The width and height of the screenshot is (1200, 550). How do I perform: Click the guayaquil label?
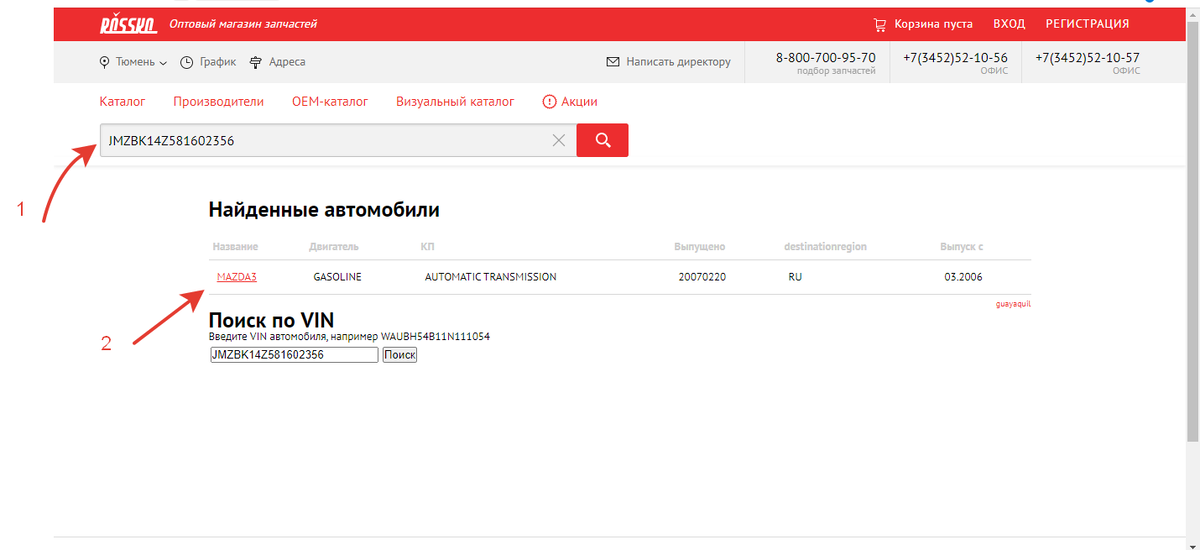point(1013,304)
